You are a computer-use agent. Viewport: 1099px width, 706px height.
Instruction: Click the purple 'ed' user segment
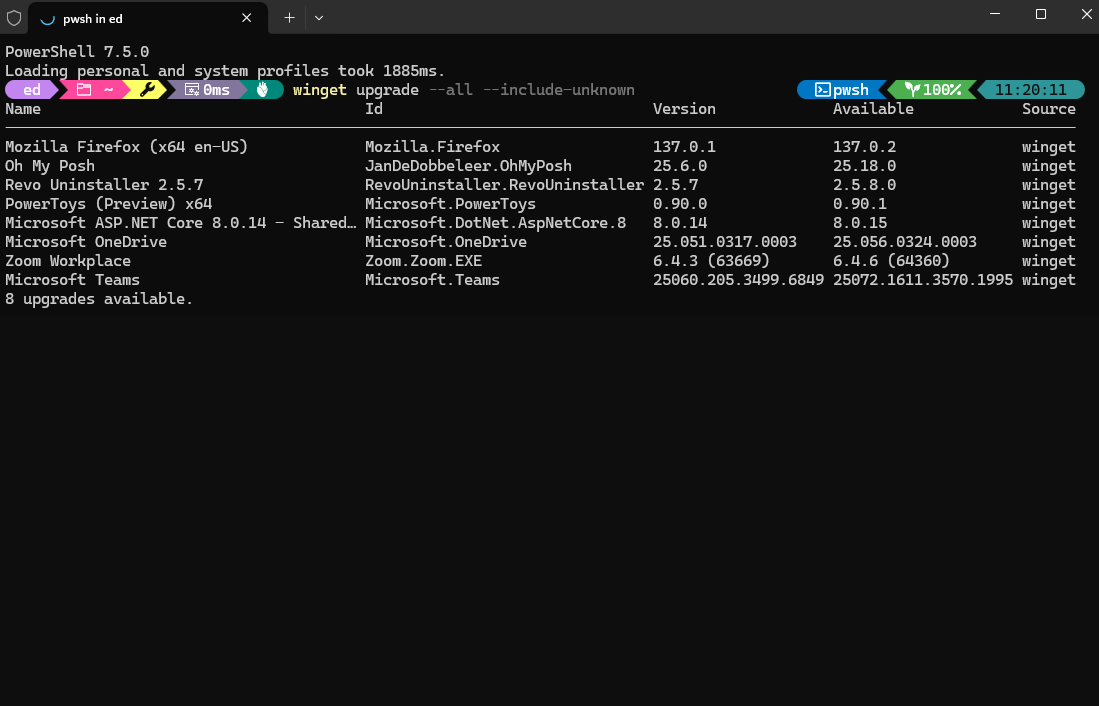point(32,90)
